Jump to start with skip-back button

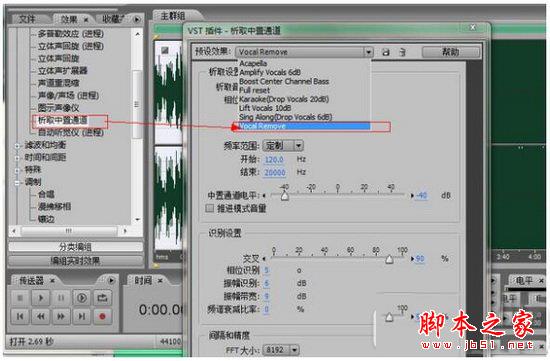tap(20, 316)
